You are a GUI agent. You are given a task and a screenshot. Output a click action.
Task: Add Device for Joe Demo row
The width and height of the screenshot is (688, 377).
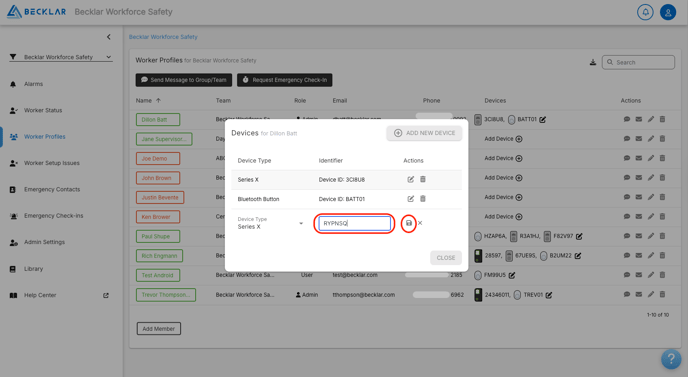503,158
